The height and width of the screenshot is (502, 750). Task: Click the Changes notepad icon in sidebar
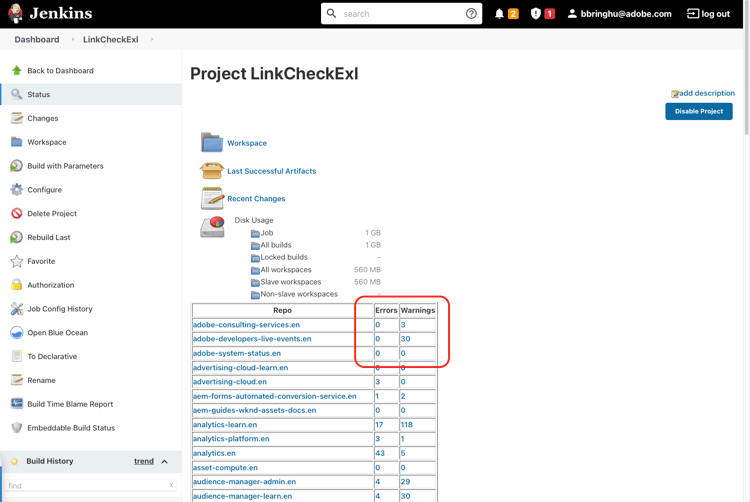17,118
